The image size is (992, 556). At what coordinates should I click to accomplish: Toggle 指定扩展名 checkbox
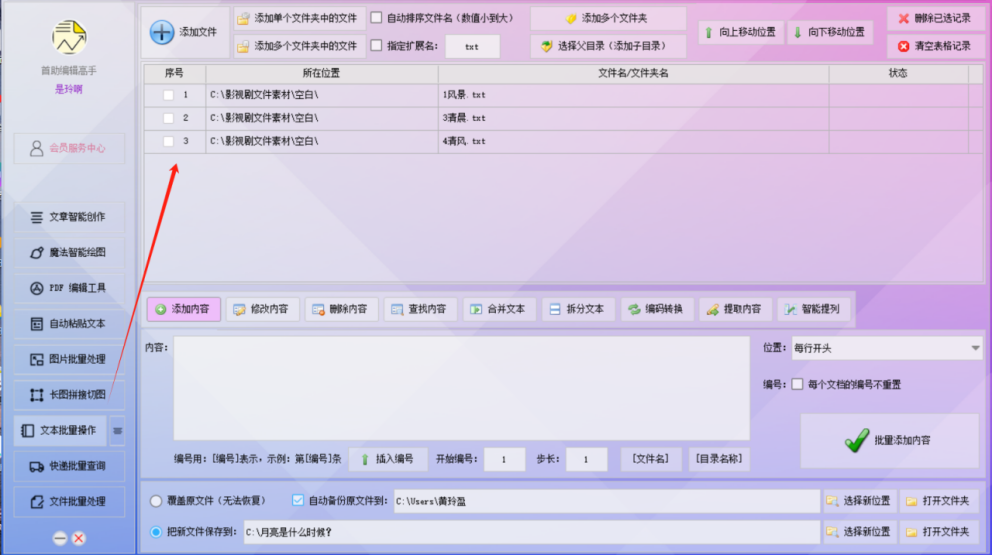pos(376,46)
